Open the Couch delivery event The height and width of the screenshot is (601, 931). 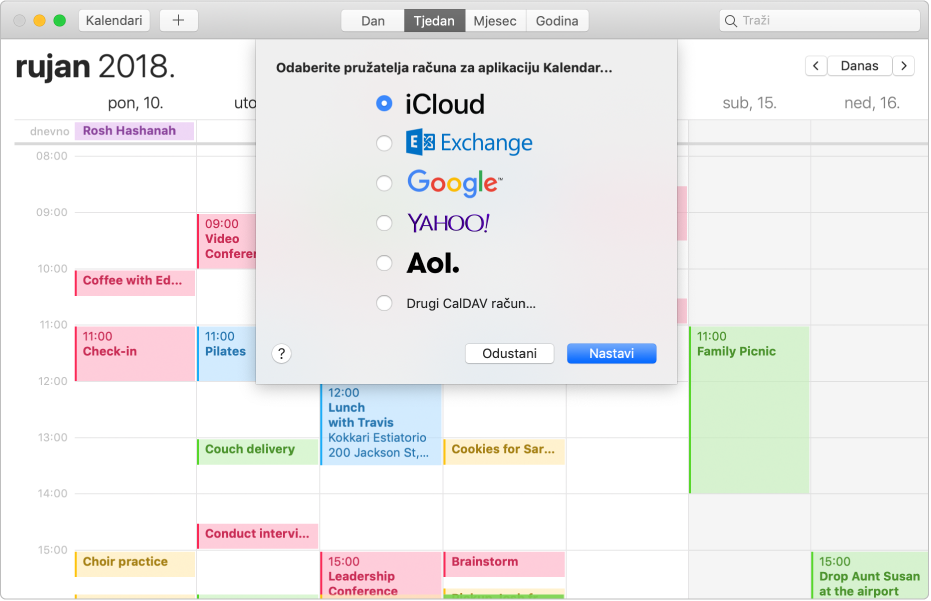(258, 452)
